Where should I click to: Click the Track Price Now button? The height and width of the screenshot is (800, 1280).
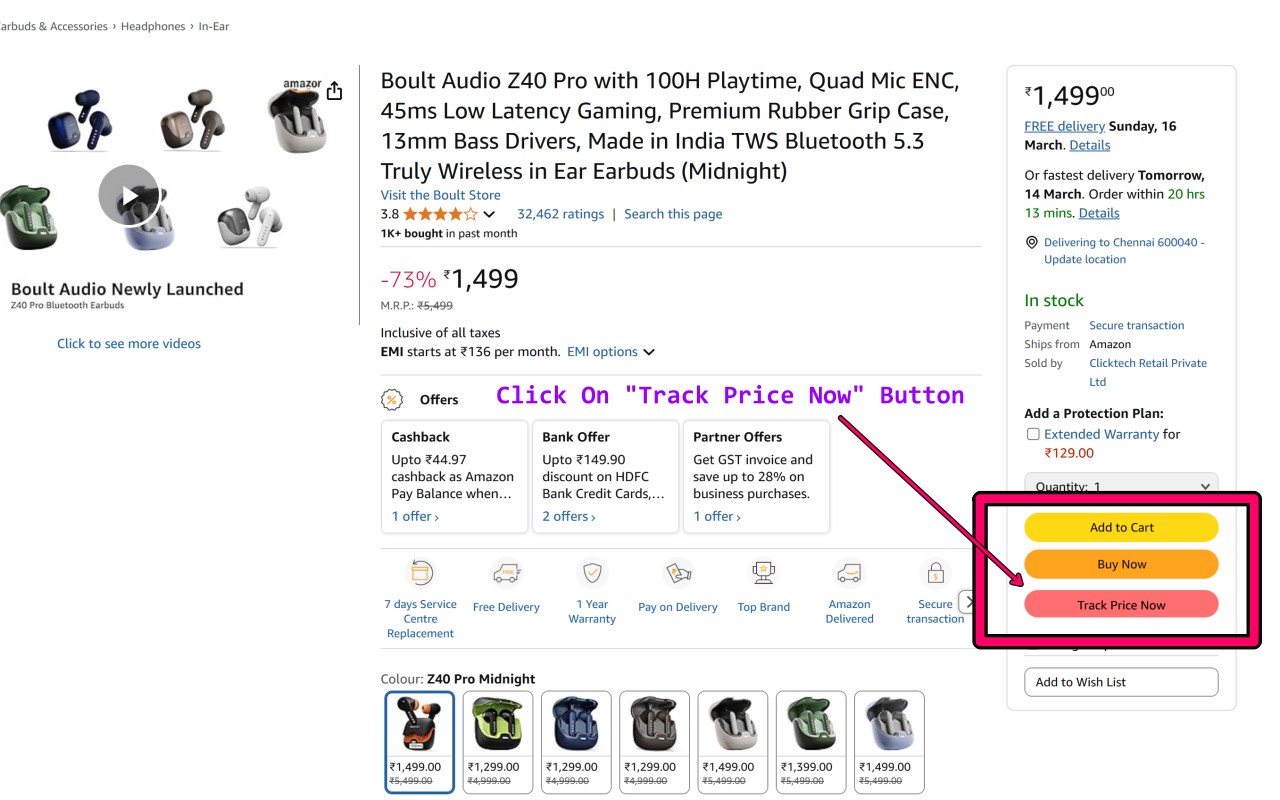pos(1121,605)
